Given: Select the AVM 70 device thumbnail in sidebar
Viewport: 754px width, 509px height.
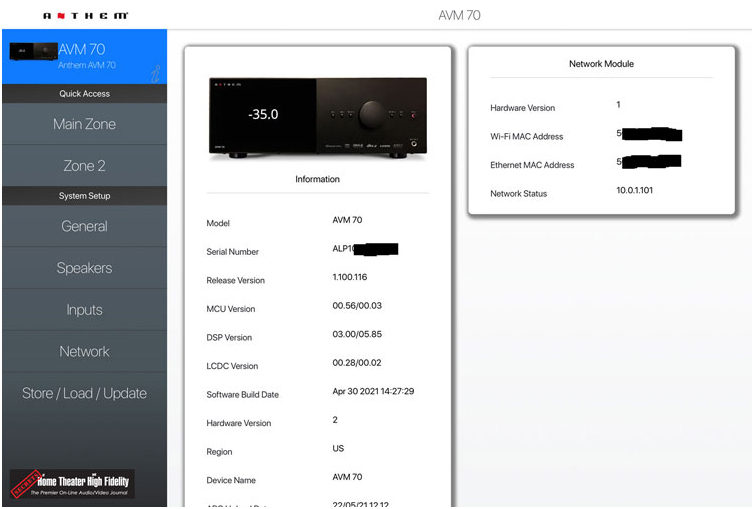Looking at the screenshot, I should pos(33,51).
